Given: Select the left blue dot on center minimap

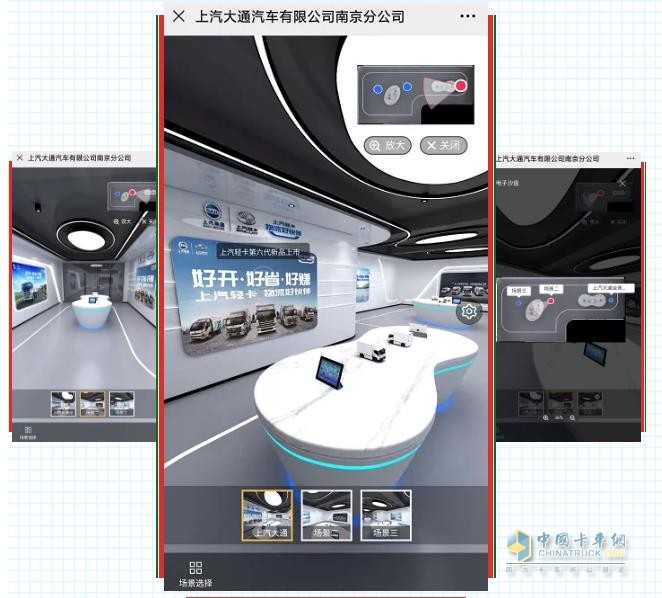Looking at the screenshot, I should 378,89.
